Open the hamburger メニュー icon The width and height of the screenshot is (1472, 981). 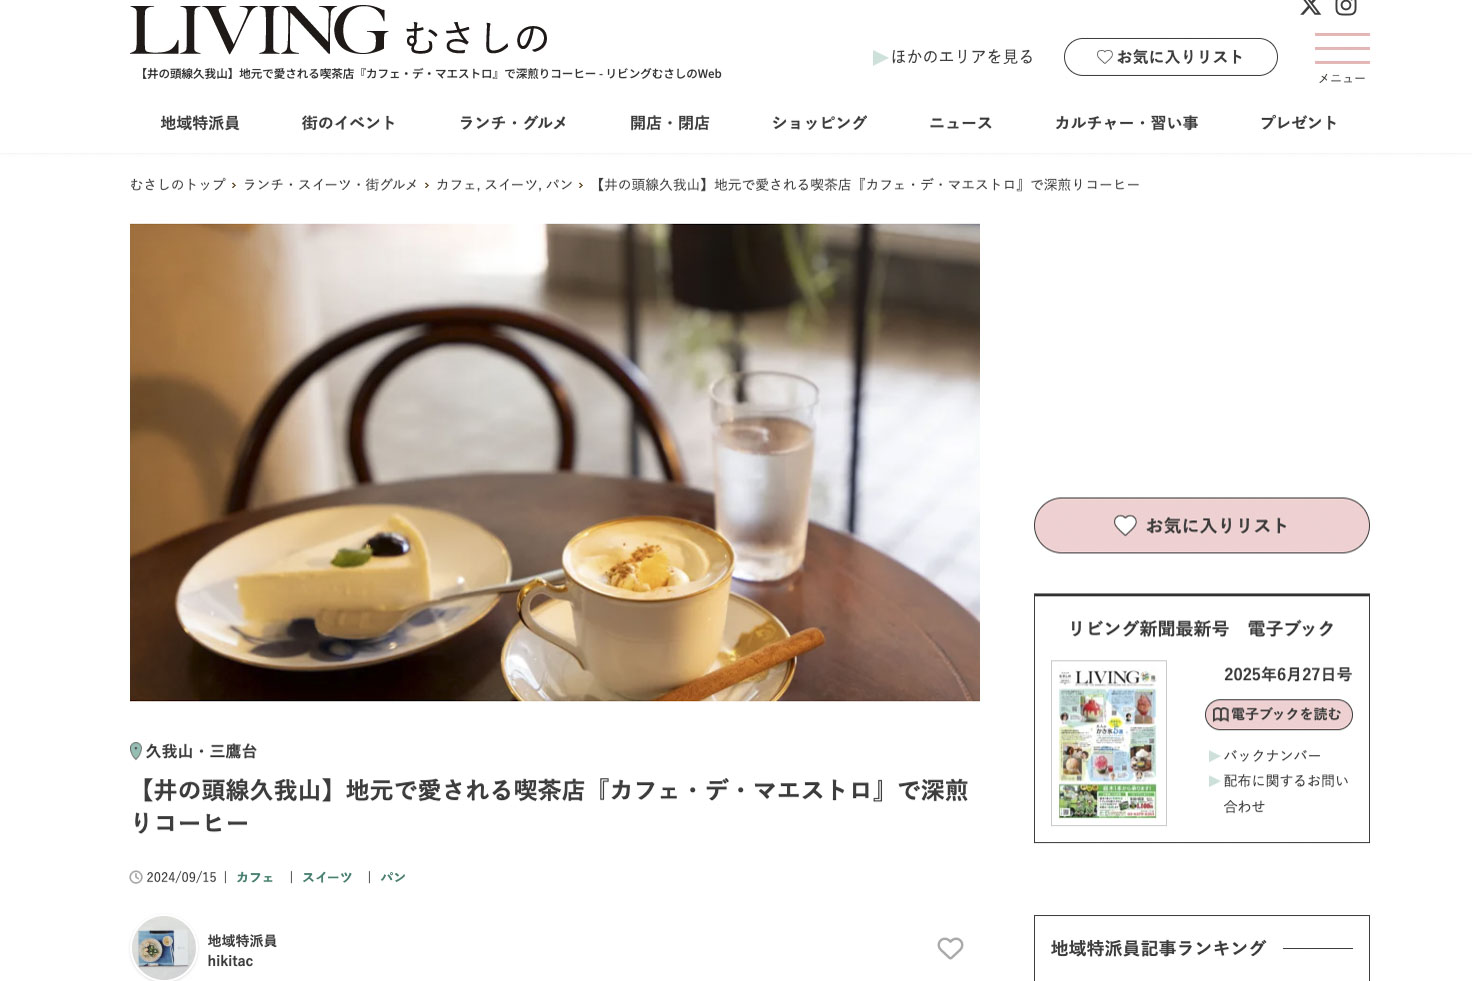click(x=1342, y=58)
